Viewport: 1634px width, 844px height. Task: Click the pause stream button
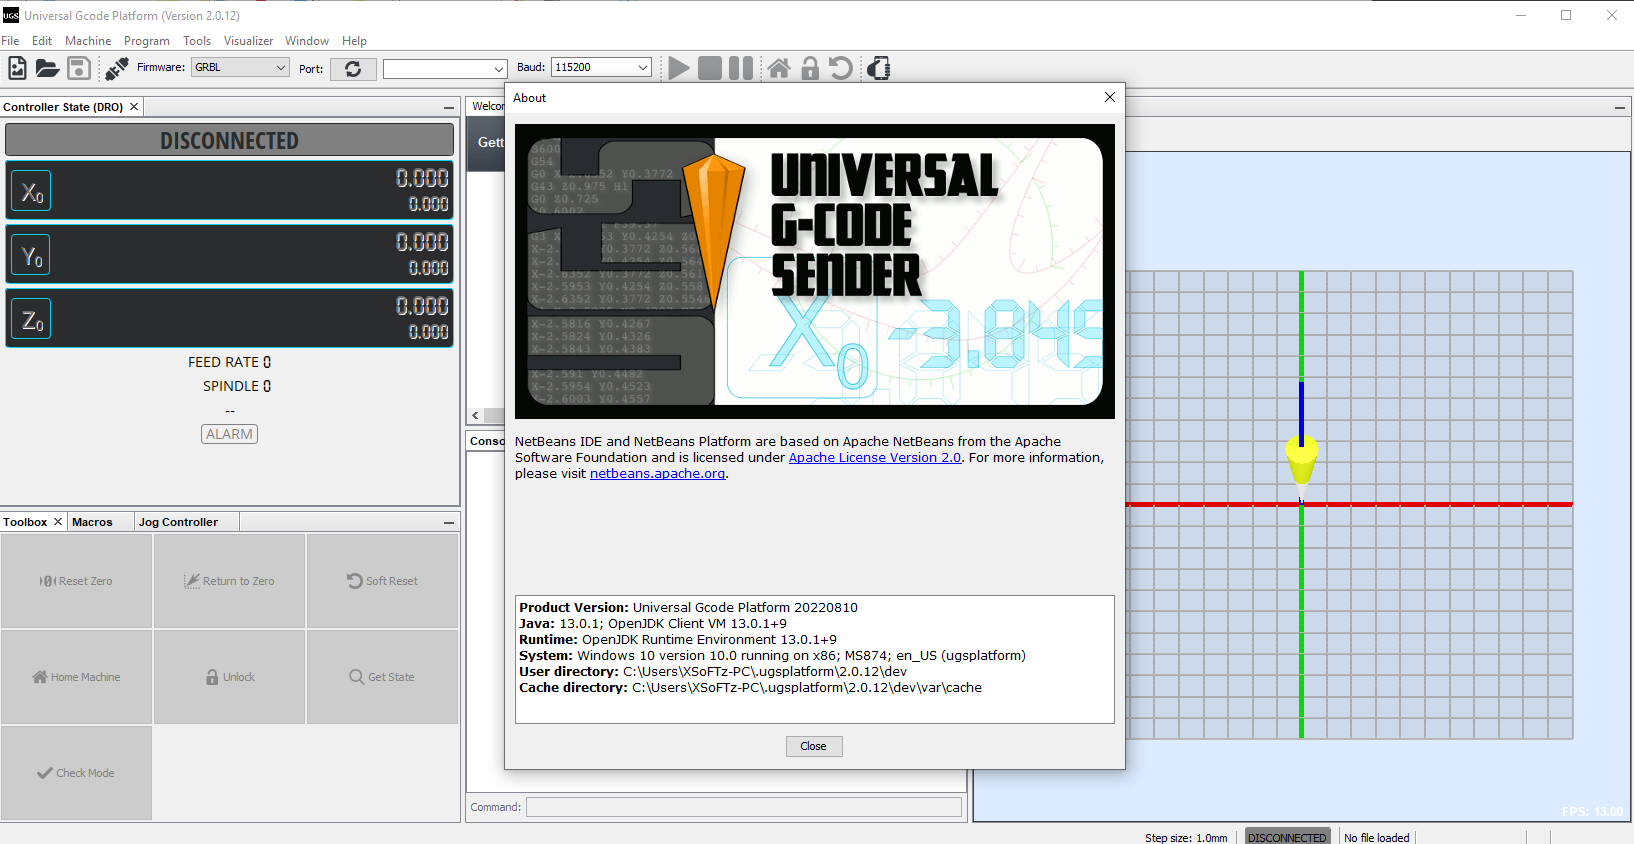741,68
